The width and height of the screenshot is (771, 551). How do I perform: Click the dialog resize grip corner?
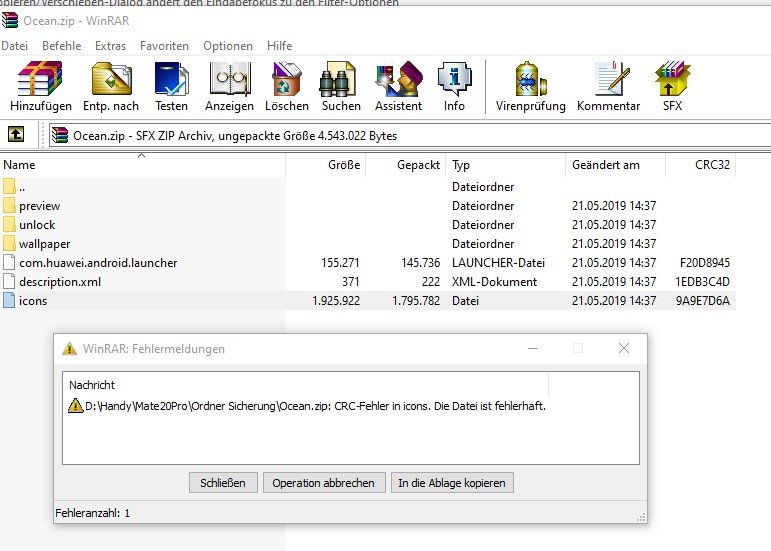(641, 517)
